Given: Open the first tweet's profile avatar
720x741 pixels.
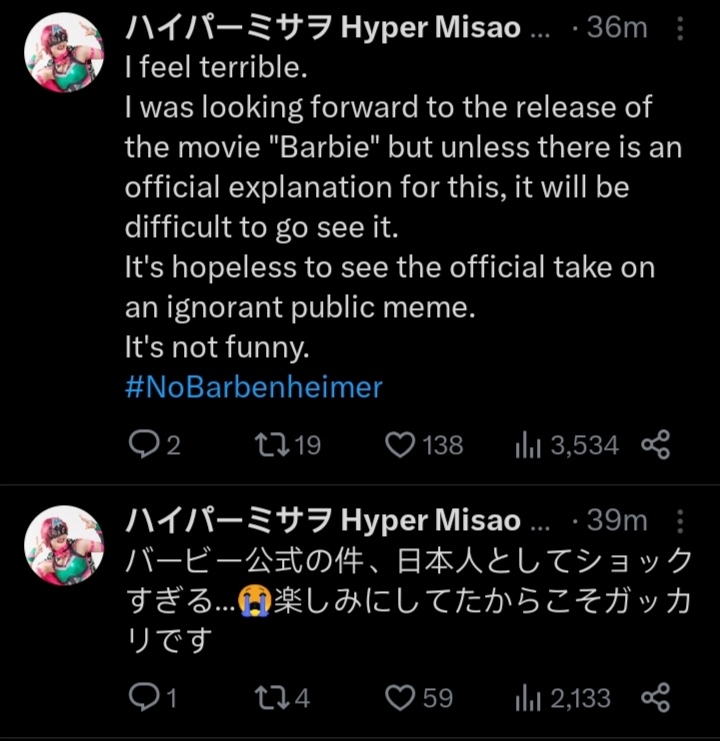Looking at the screenshot, I should coord(63,53).
